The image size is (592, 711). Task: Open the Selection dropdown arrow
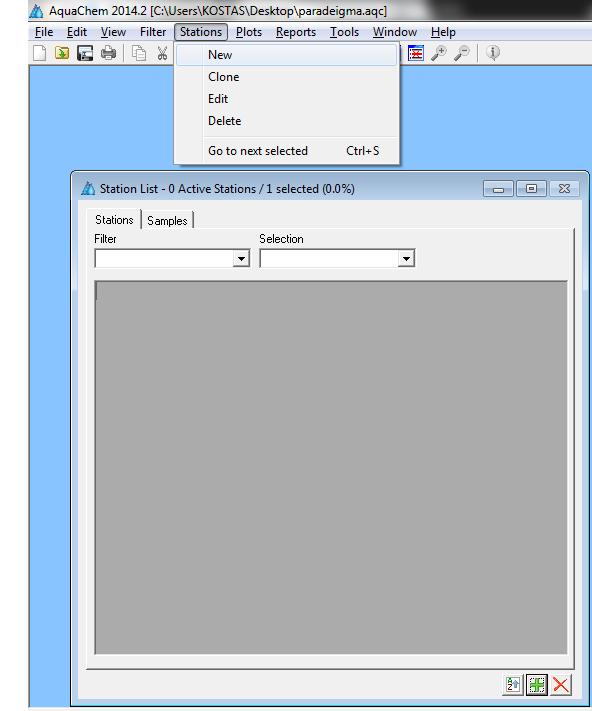coord(407,258)
